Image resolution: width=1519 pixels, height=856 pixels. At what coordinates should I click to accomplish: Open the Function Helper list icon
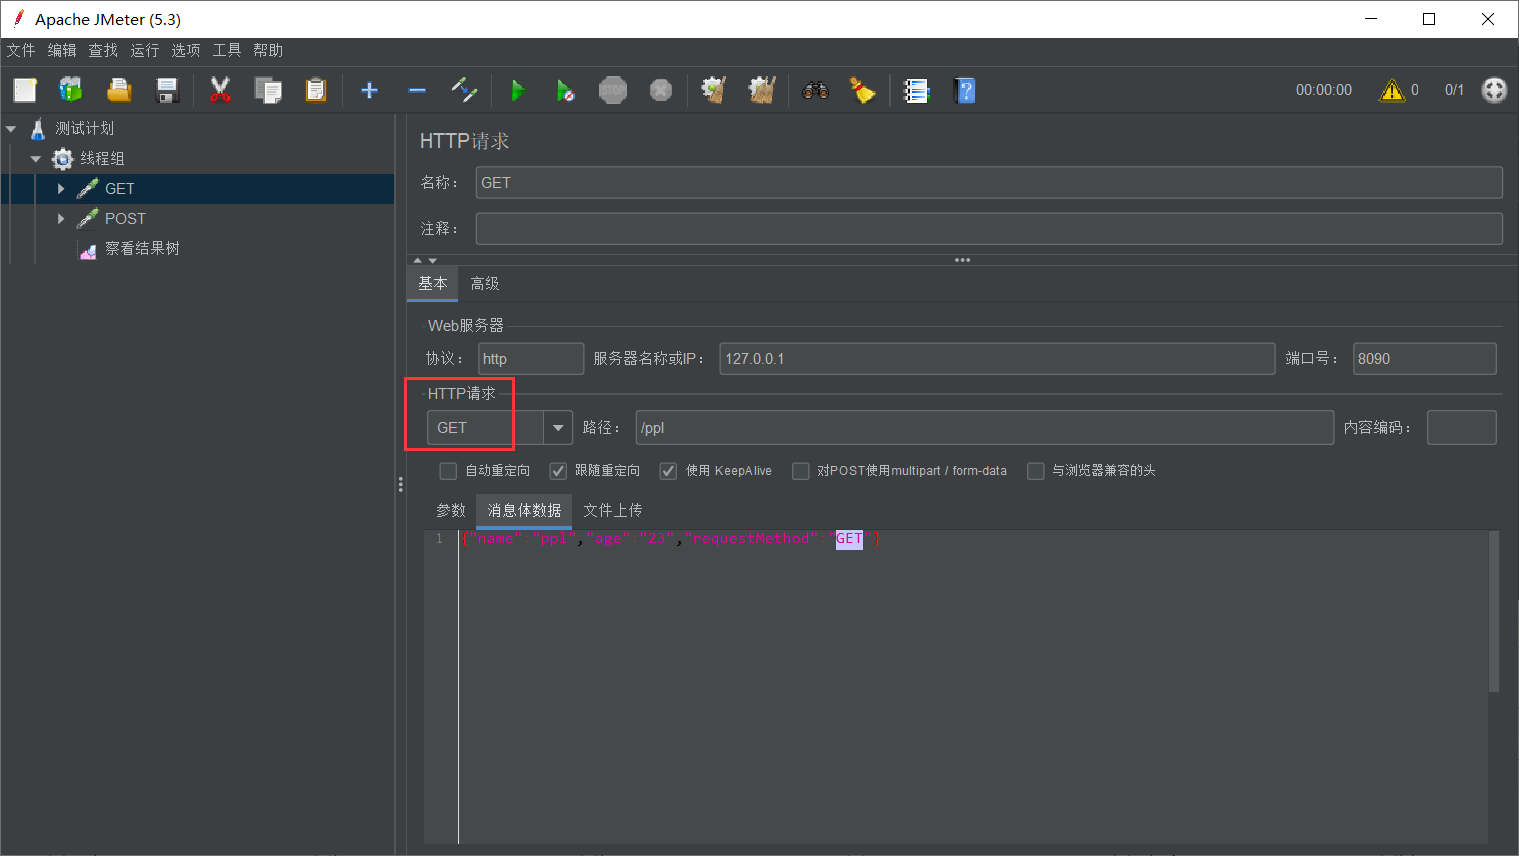(916, 90)
